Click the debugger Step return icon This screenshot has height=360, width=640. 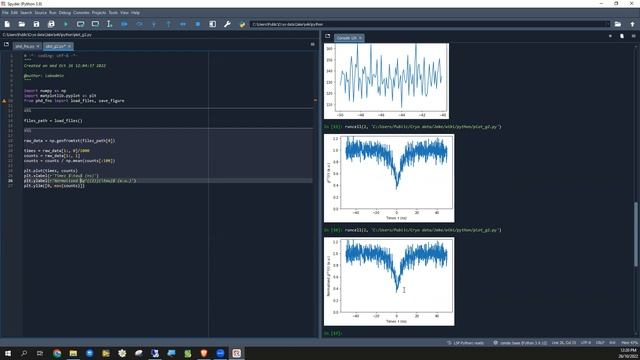pyautogui.click(x=169, y=24)
